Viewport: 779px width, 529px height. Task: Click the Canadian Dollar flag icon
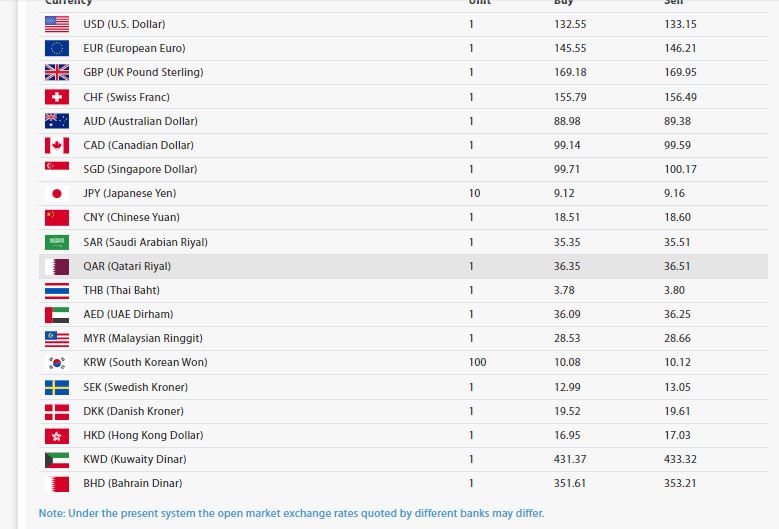pyautogui.click(x=57, y=145)
